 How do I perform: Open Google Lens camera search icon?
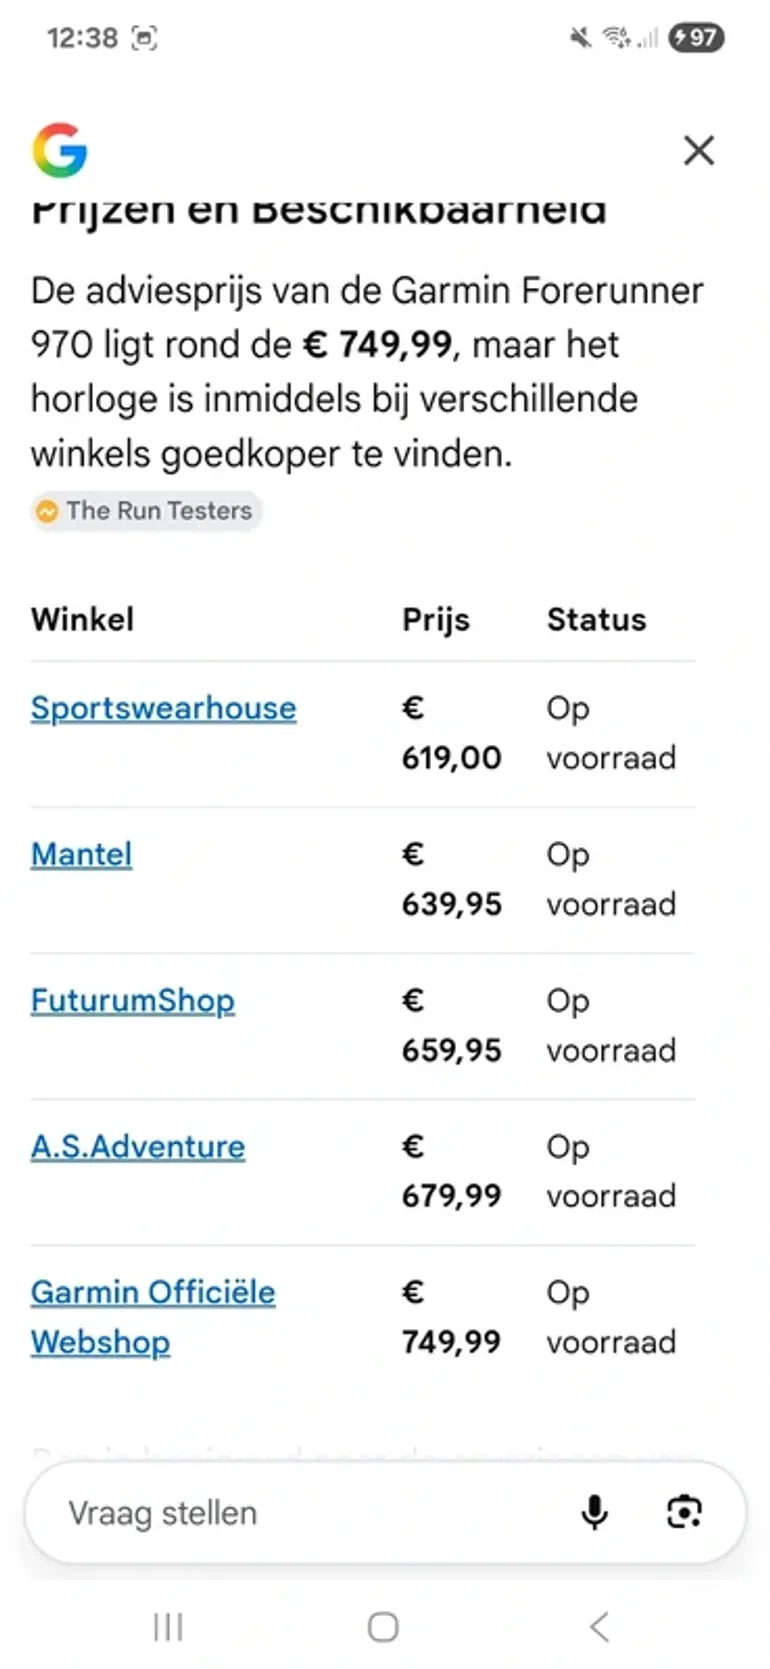684,1512
